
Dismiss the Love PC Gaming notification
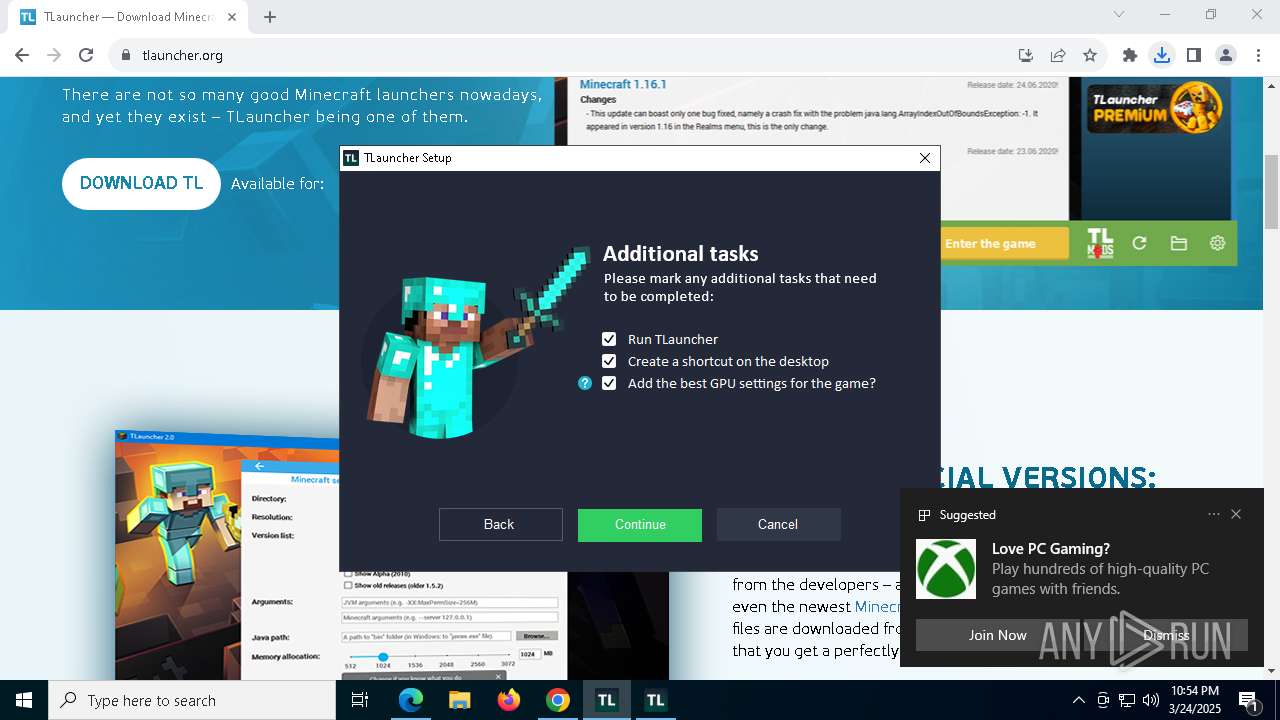pos(1166,635)
